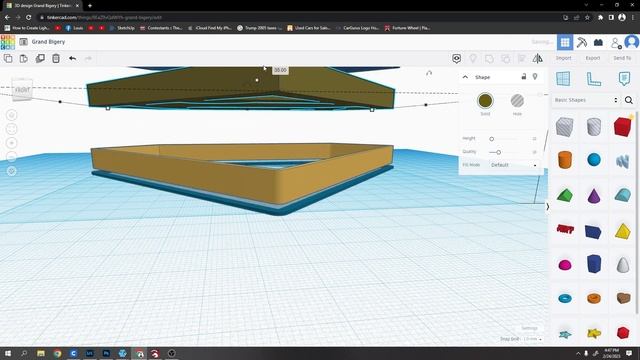Click the Zoom in button
This screenshot has width=640, height=360.
coord(11,143)
